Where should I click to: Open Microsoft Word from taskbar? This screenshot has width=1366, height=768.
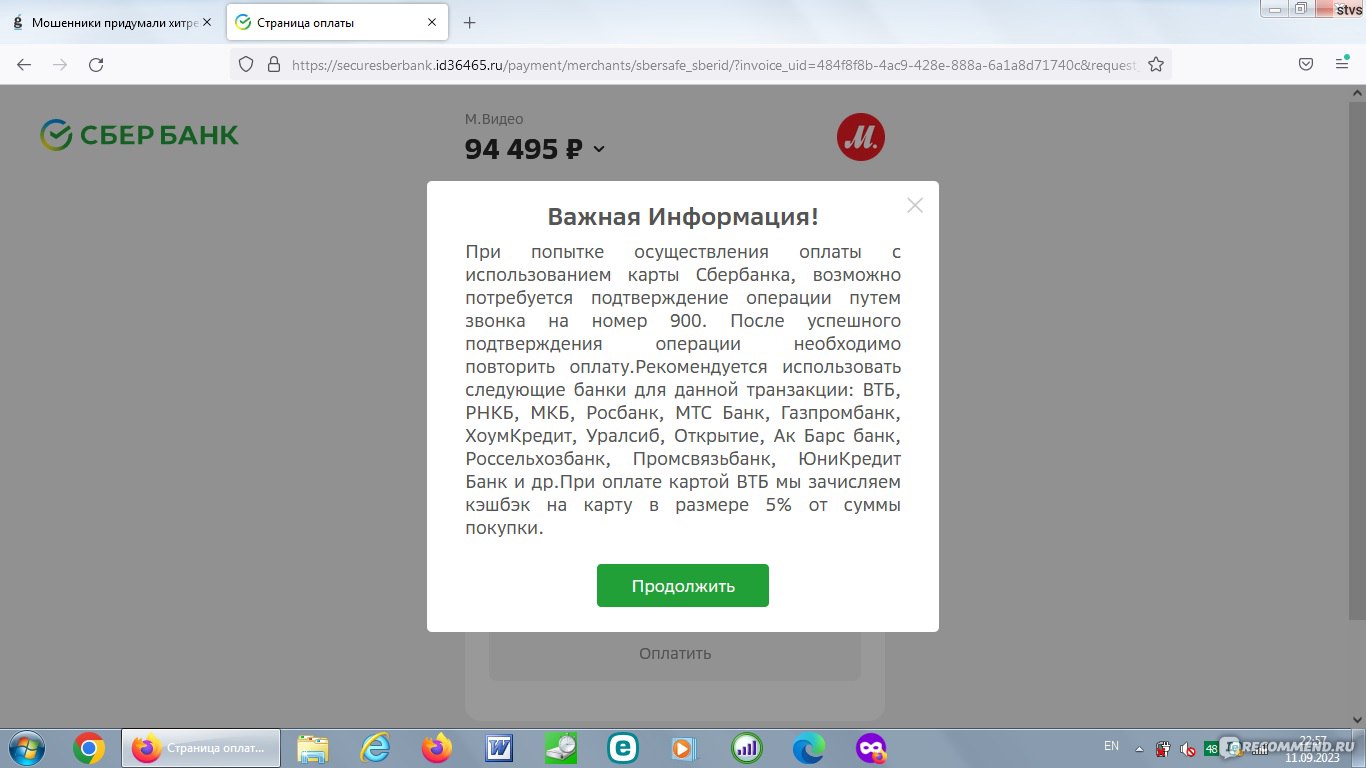tap(499, 748)
